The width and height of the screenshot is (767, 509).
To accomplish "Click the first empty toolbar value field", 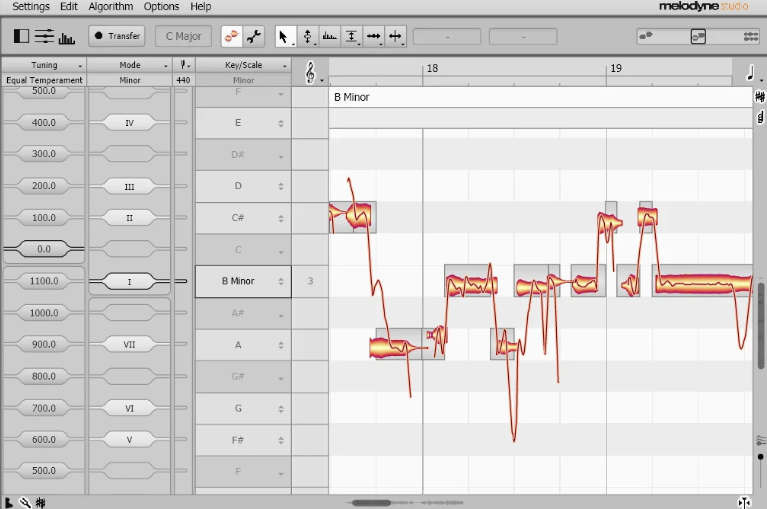I will coord(447,37).
